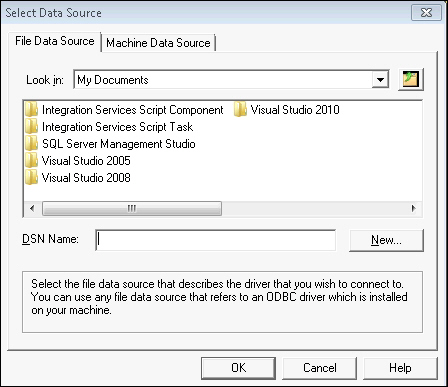Screen dimensions: 448x387
Task: Confirm with the OK button
Action: (238, 368)
